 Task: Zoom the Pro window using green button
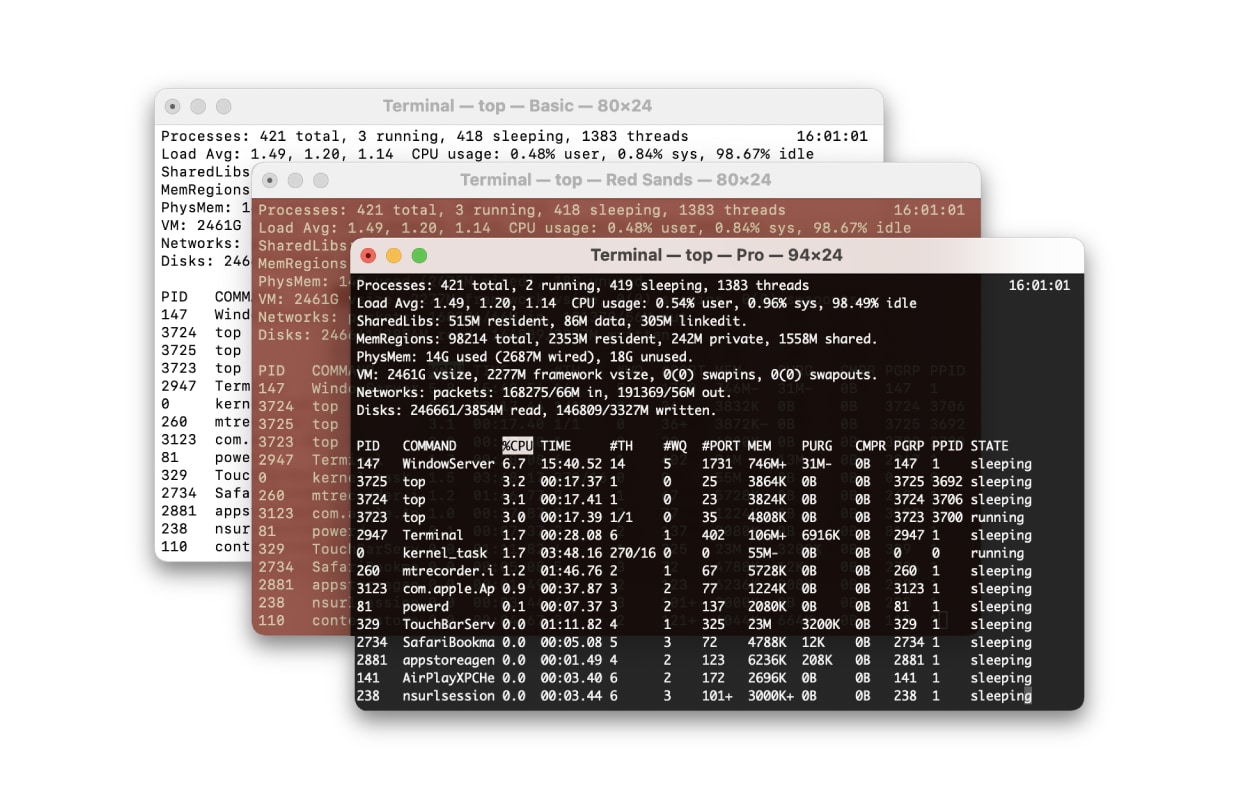419,255
